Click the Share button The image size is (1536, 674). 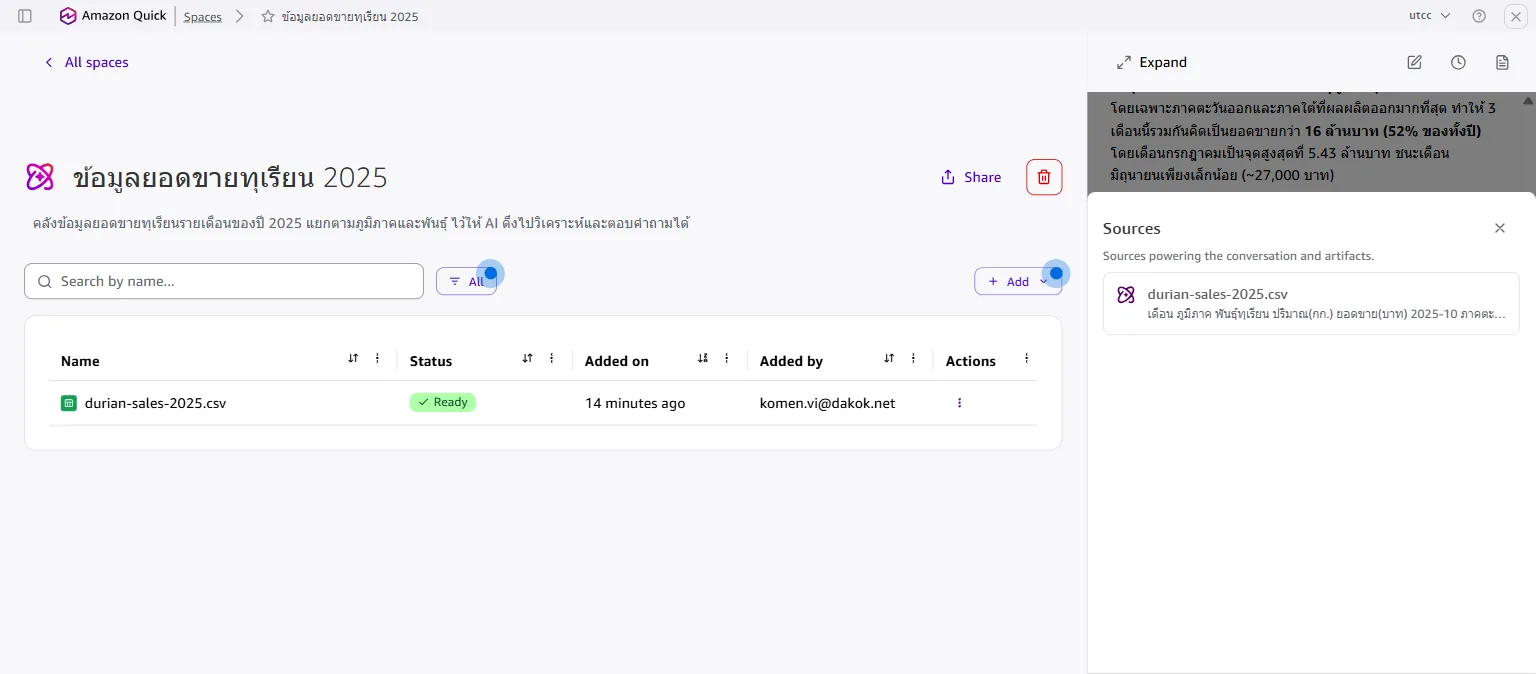(x=971, y=177)
